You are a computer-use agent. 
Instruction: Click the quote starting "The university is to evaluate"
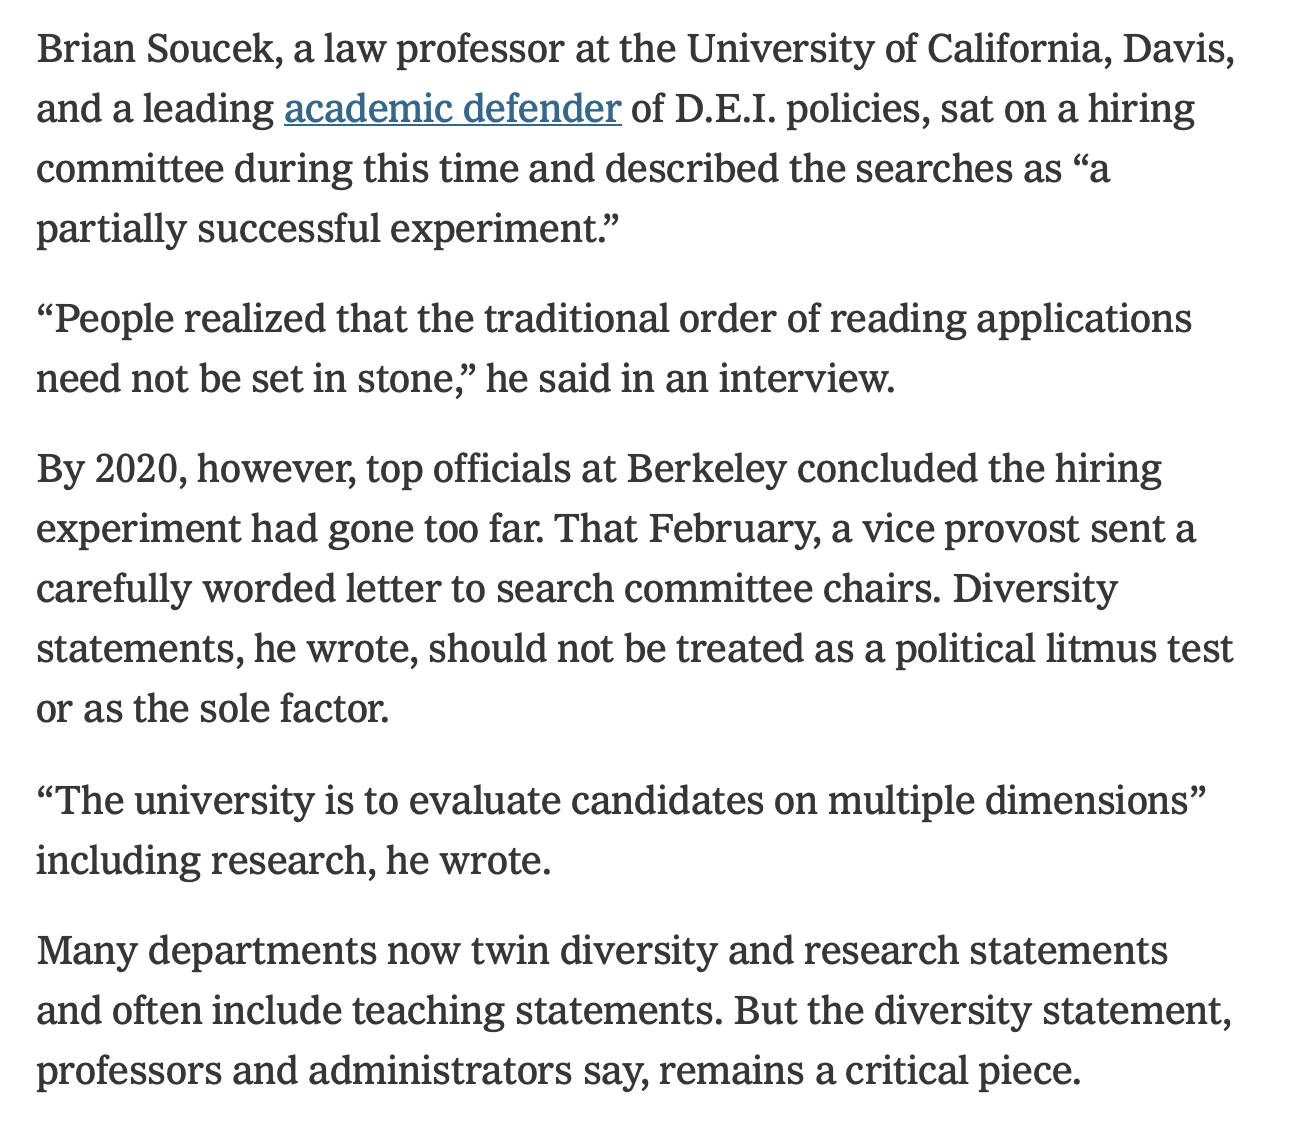tap(620, 801)
